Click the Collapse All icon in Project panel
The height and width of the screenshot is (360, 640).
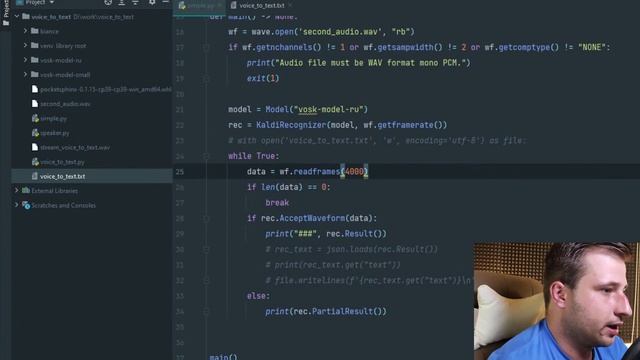(x=136, y=2)
